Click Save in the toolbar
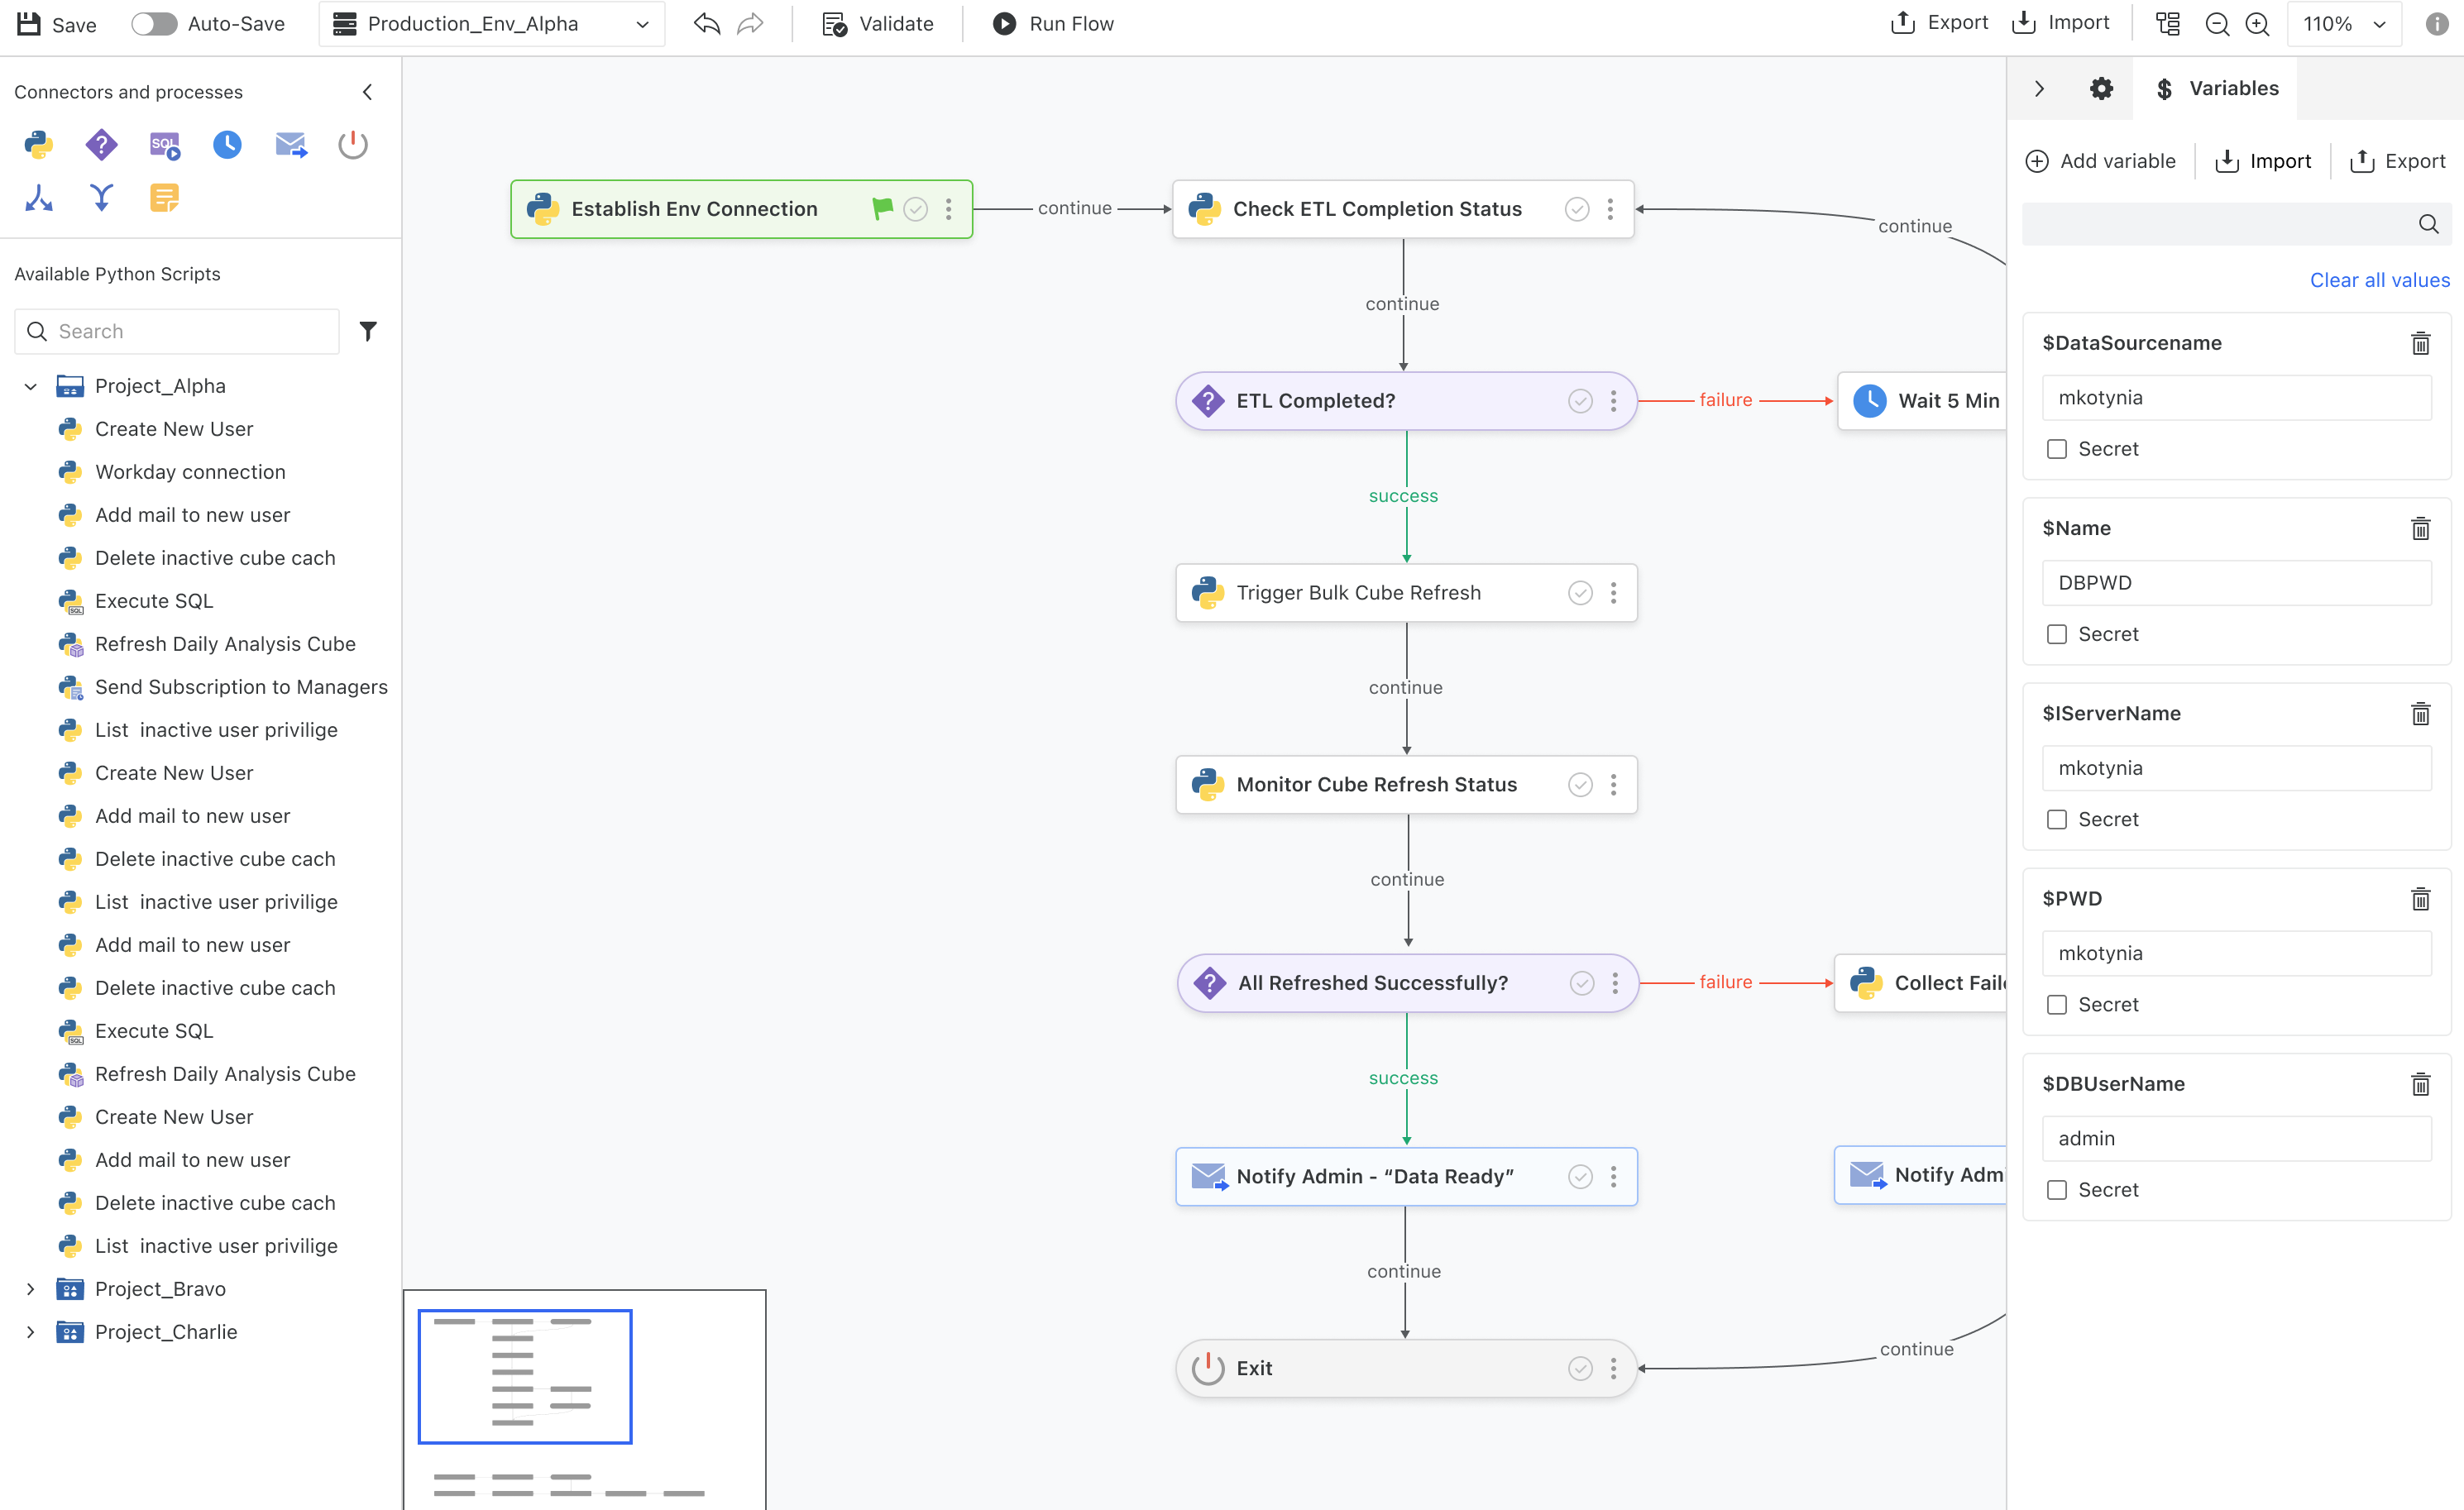The width and height of the screenshot is (2464, 1510). (x=57, y=24)
